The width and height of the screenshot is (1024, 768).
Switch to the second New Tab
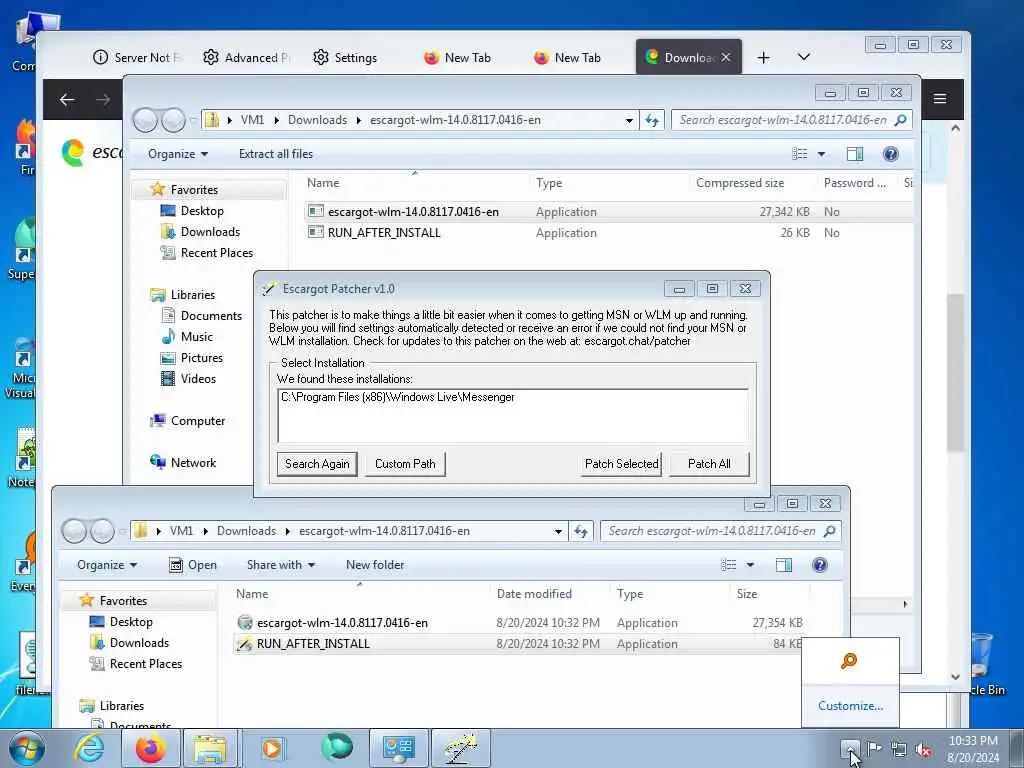(567, 57)
